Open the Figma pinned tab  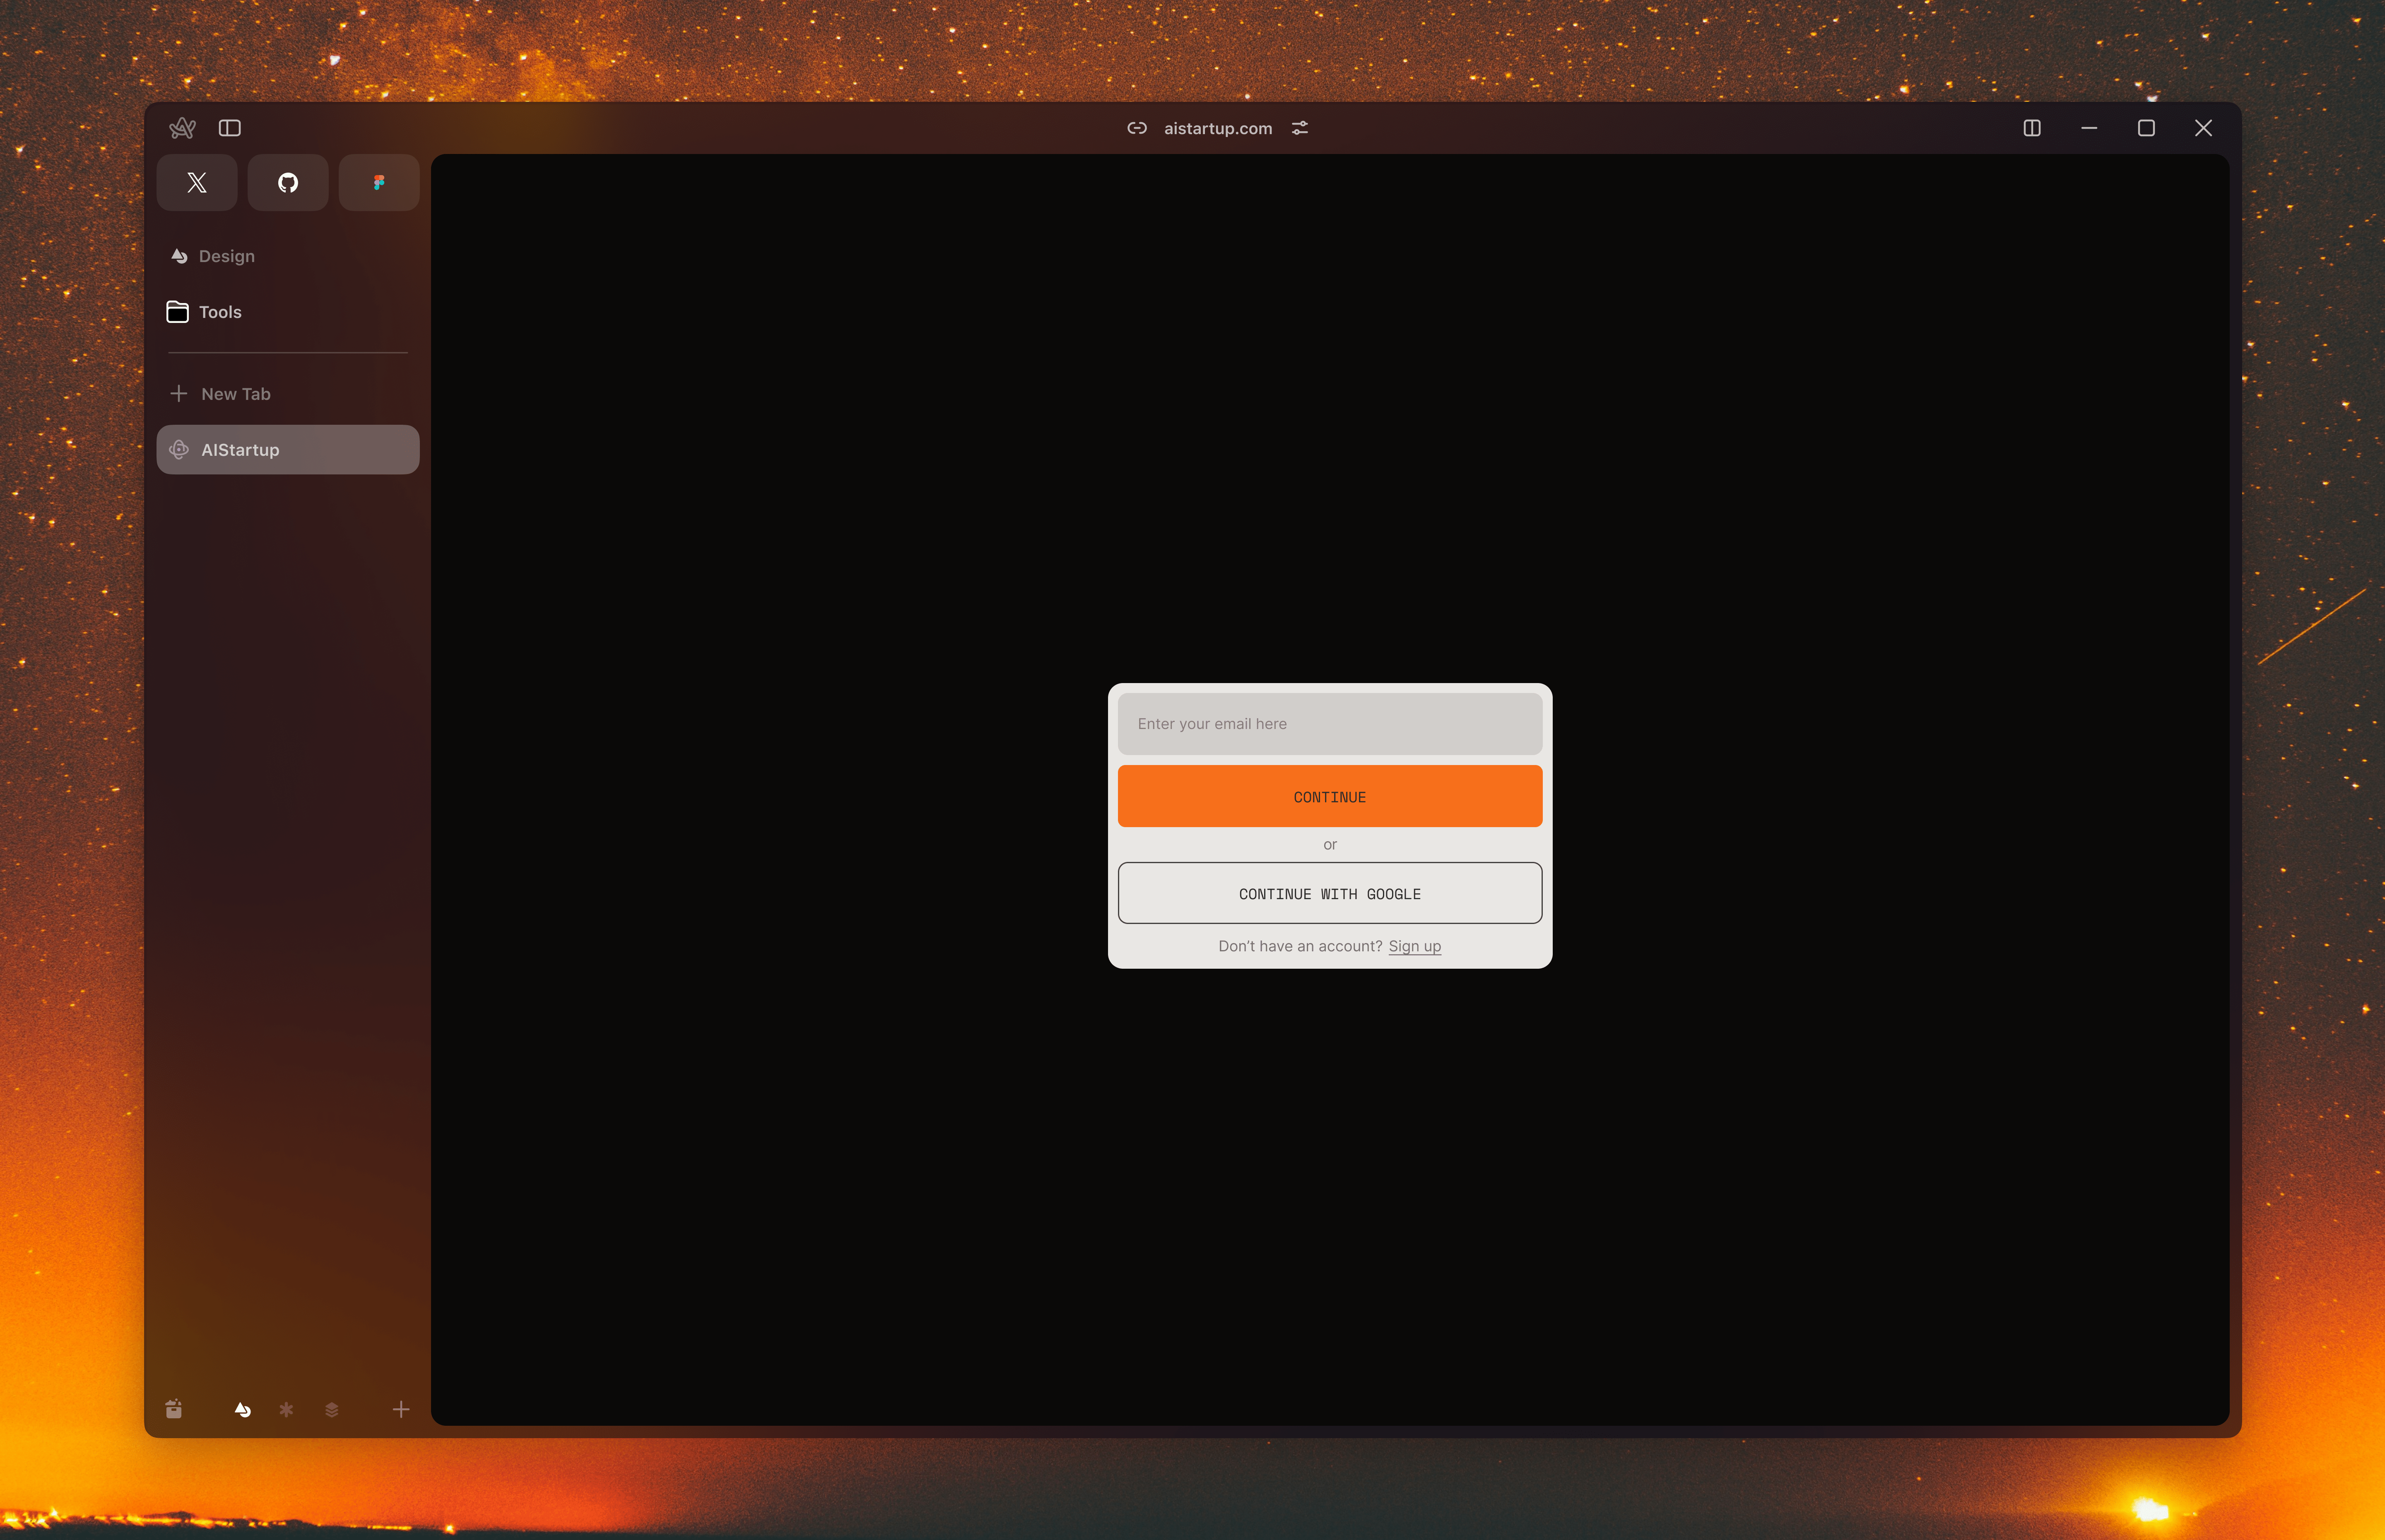(378, 182)
